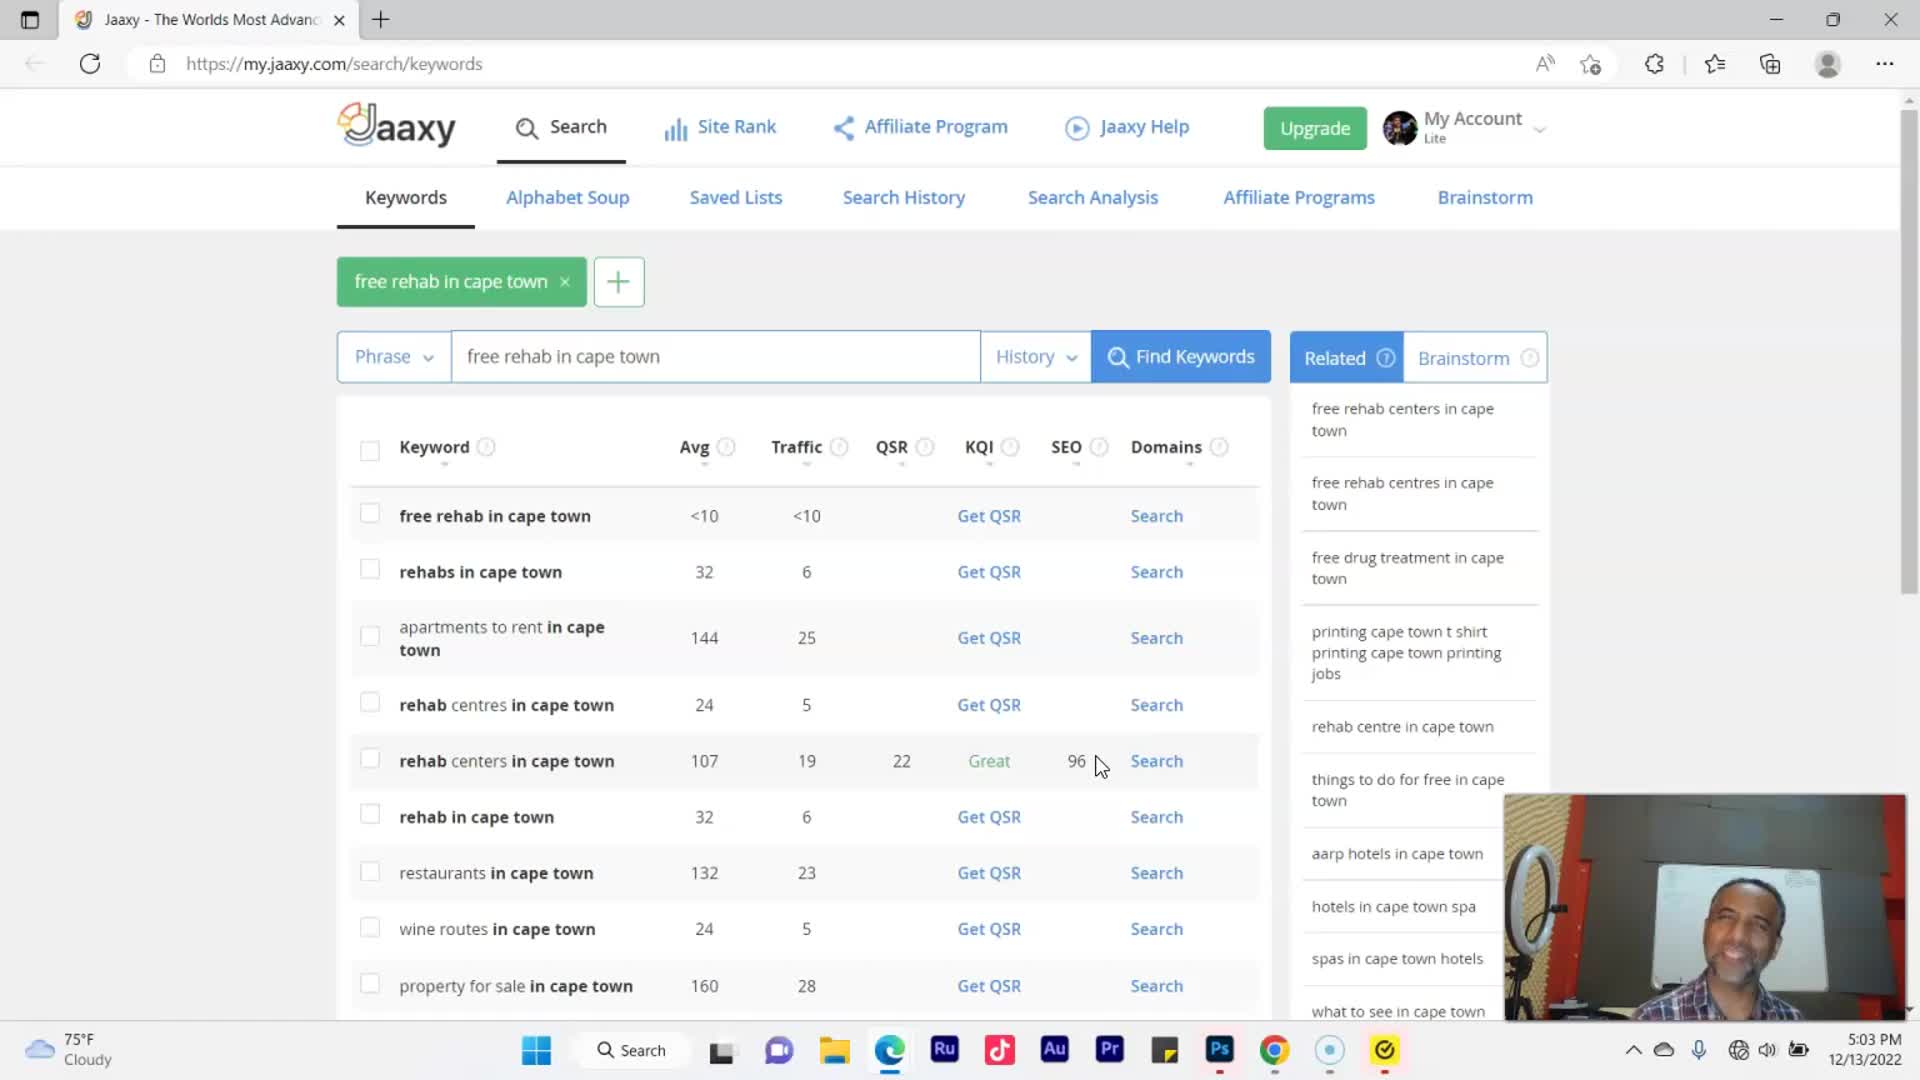Check the free rehab in cape town row
1920x1080 pixels.
(x=370, y=513)
